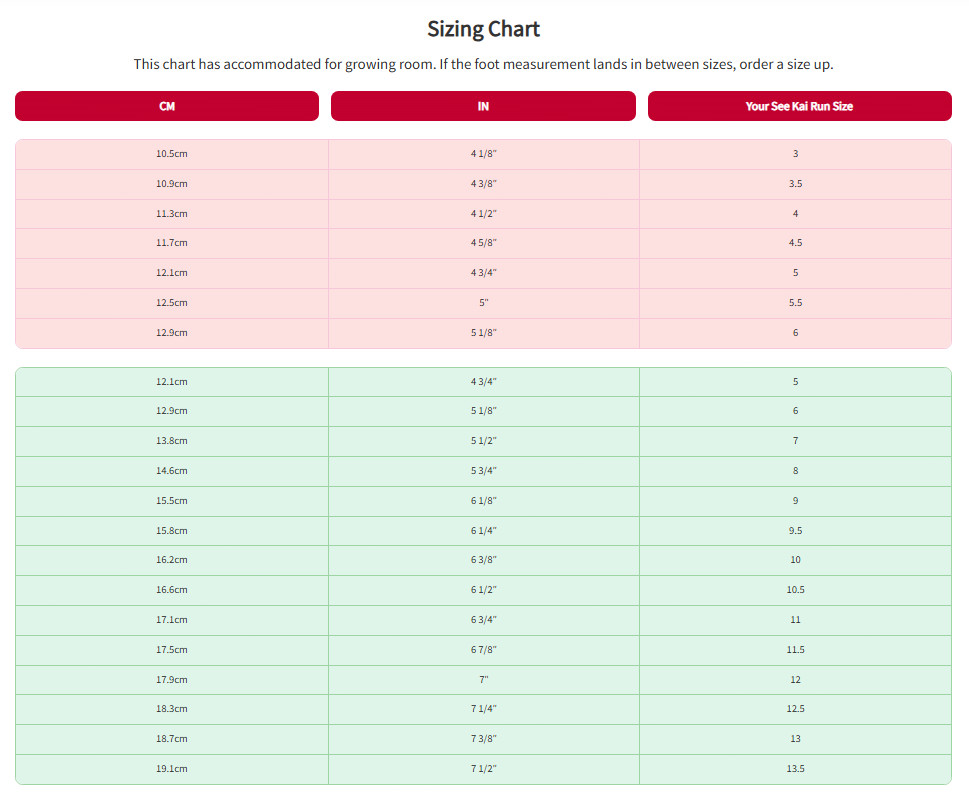Click the 11.7cm cell
Image resolution: width=969 pixels, height=796 pixels.
coord(172,243)
